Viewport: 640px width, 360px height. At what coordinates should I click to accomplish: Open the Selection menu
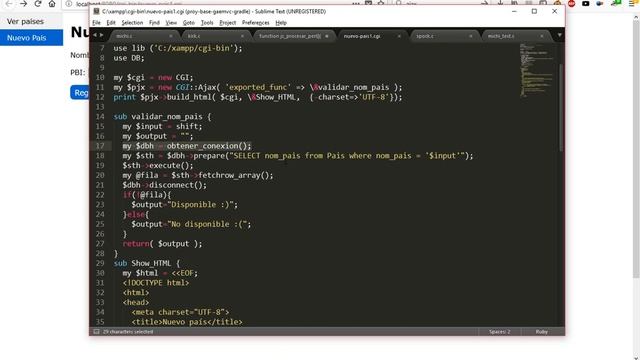pyautogui.click(x=132, y=23)
